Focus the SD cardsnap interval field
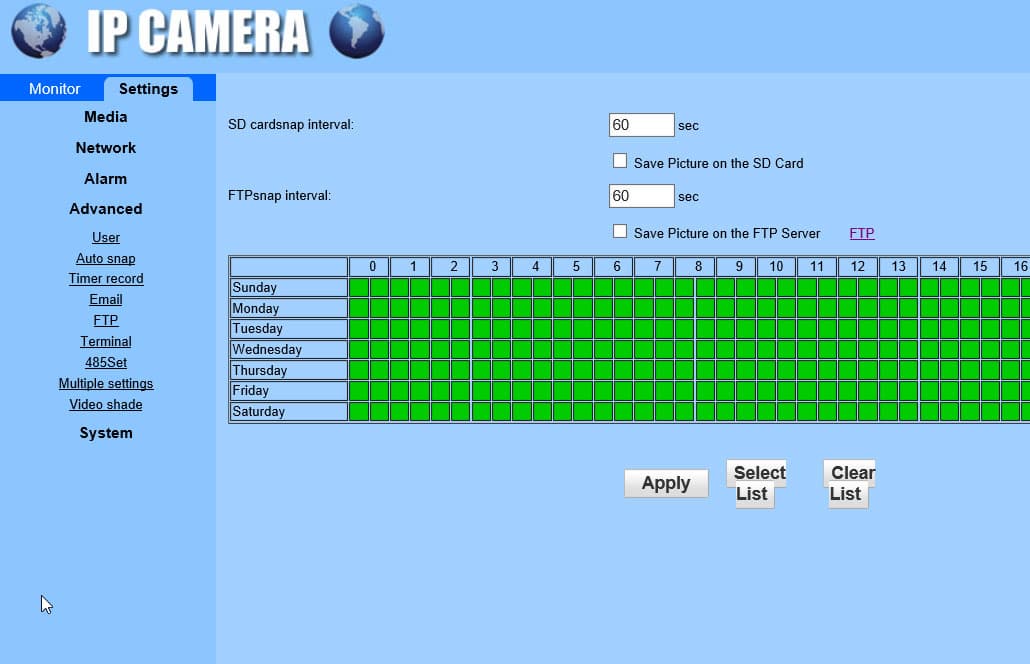The image size is (1030, 664). pyautogui.click(x=641, y=125)
